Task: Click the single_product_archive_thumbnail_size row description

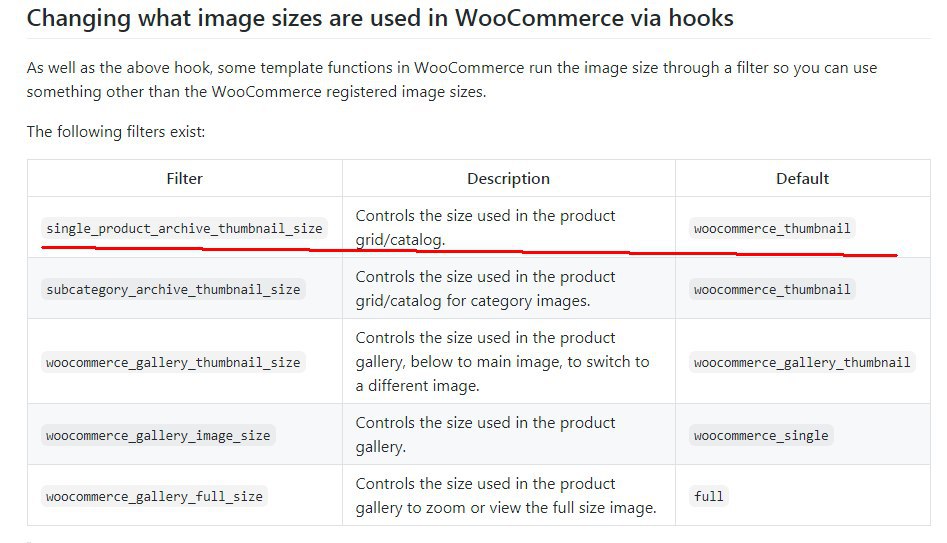Action: click(x=486, y=228)
